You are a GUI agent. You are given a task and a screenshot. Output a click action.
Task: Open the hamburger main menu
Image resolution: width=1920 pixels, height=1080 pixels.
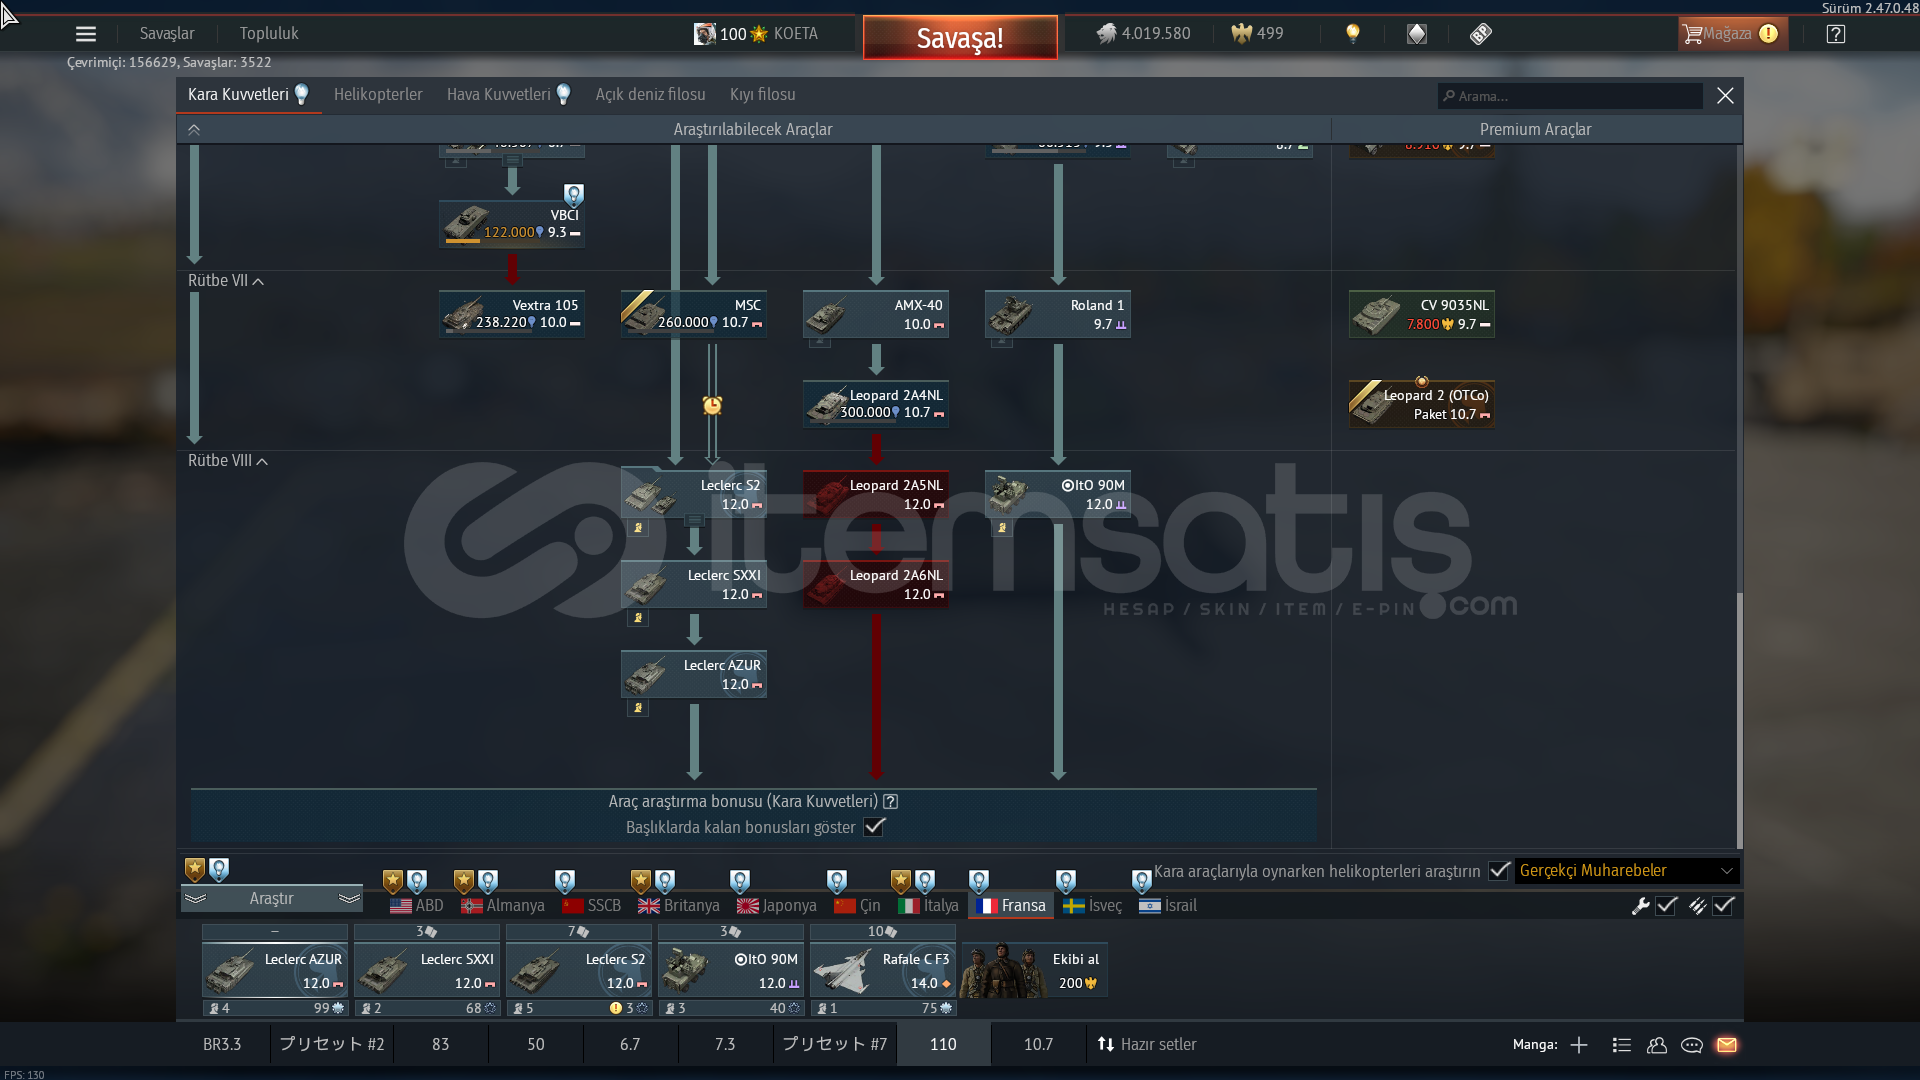click(86, 34)
